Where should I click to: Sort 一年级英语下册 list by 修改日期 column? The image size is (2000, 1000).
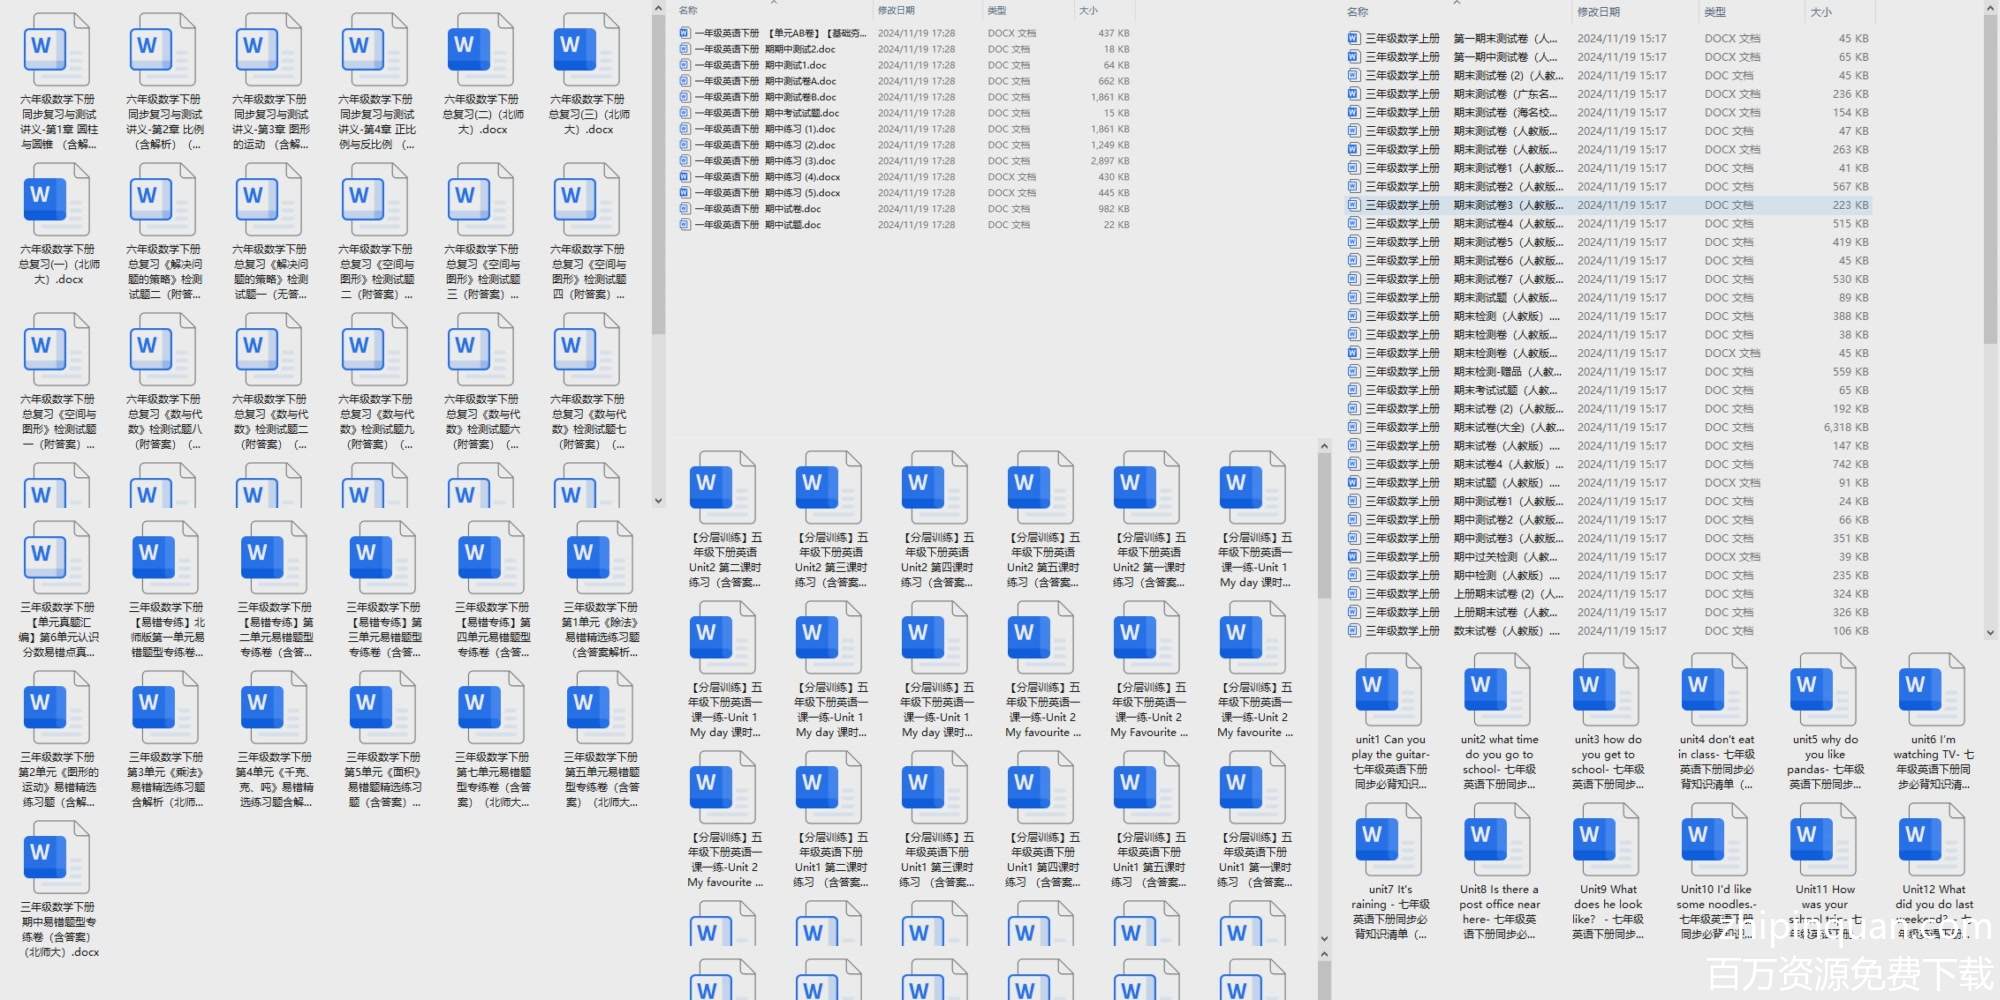(896, 11)
